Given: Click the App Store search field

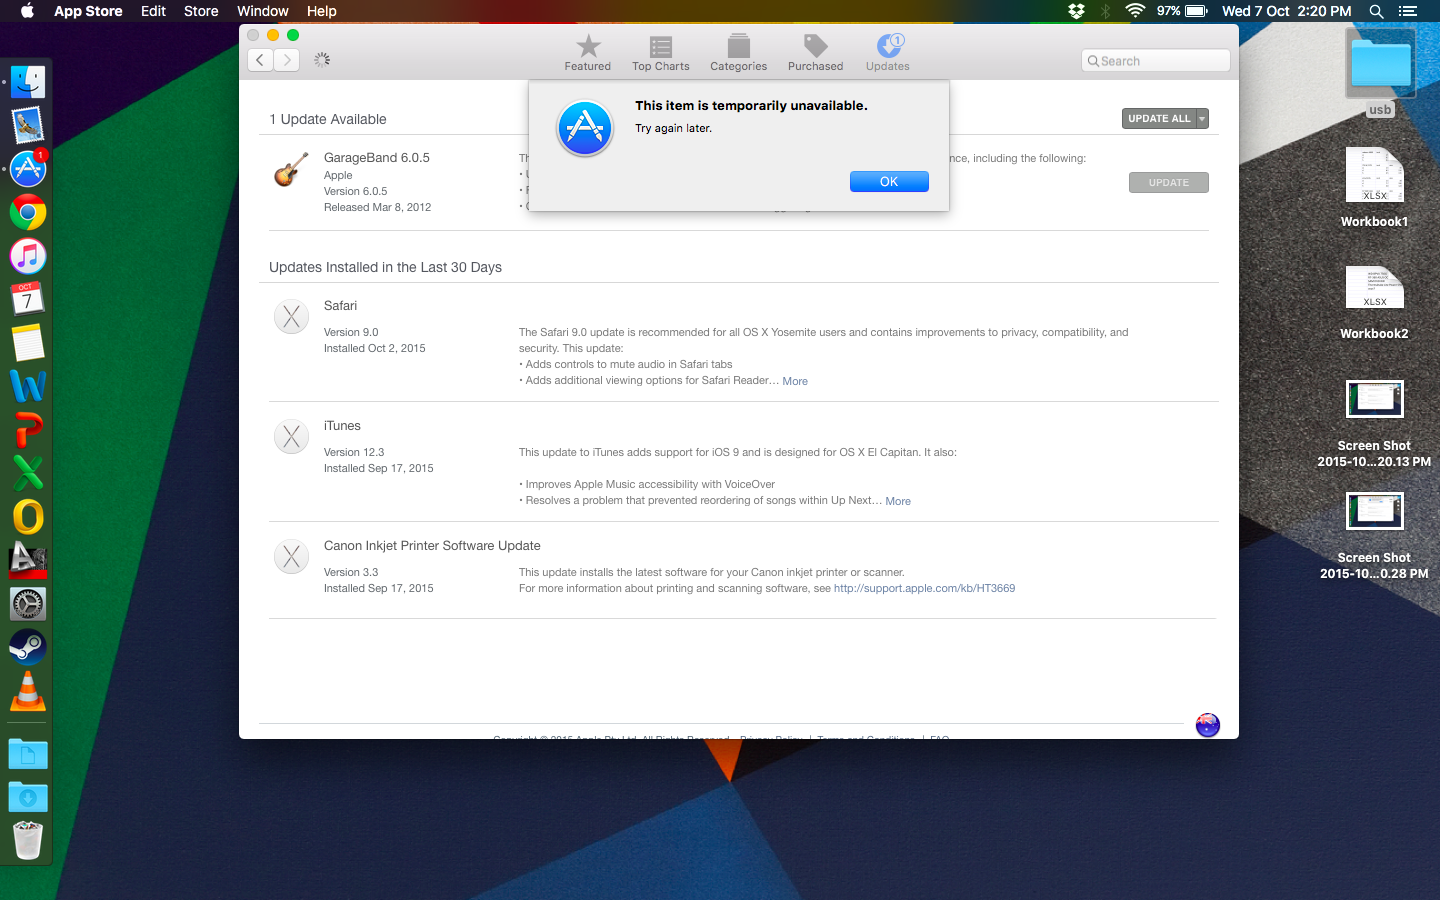Looking at the screenshot, I should coord(1156,61).
